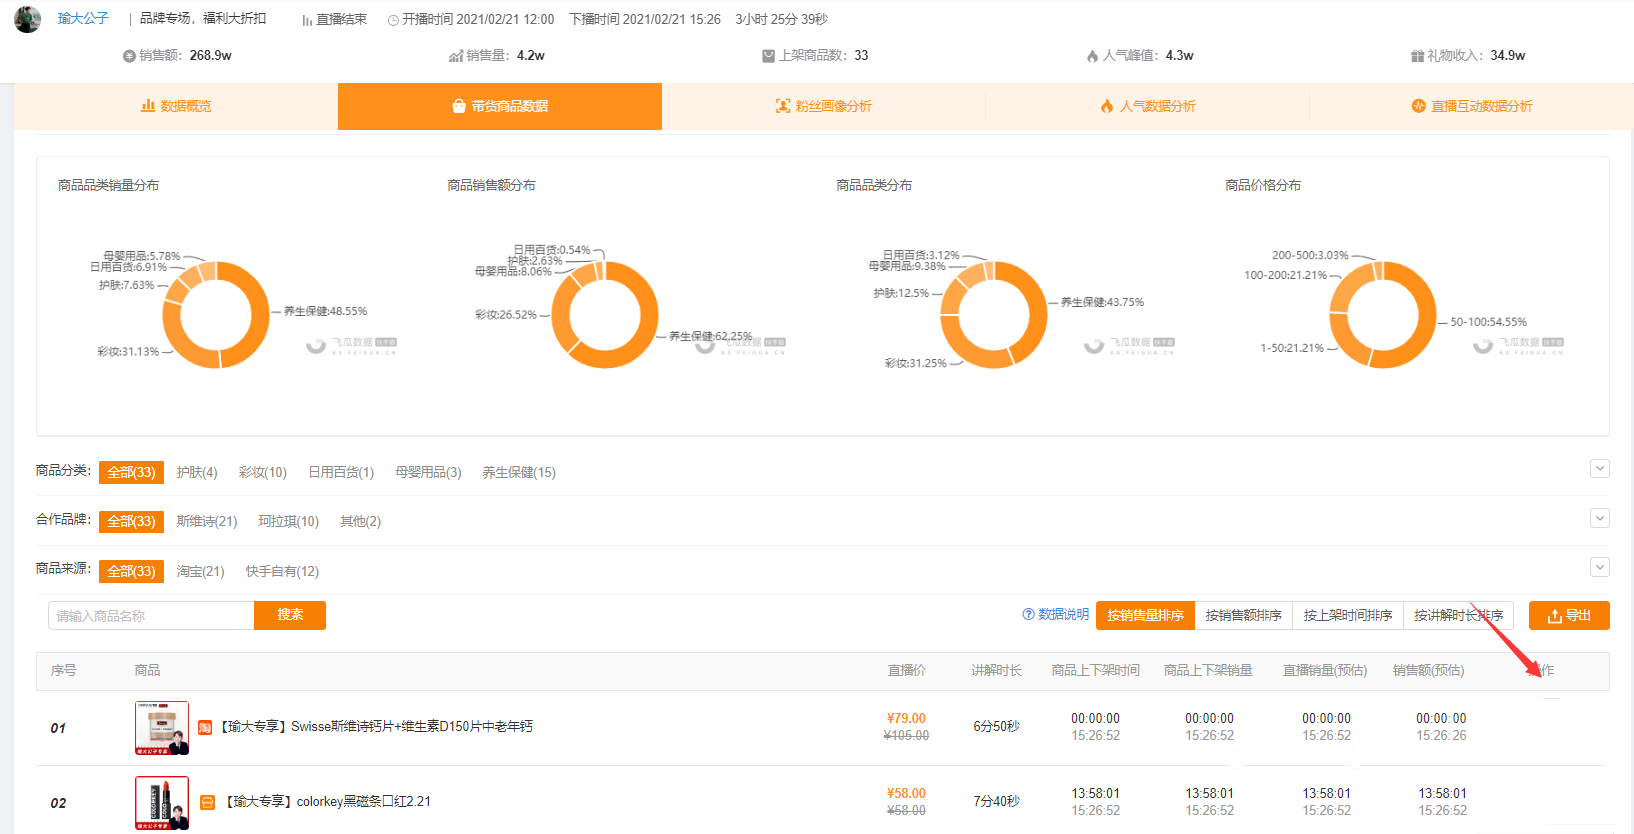Click the 商品销售额分布 donut chart
Screen dimensions: 1634x834
point(605,315)
